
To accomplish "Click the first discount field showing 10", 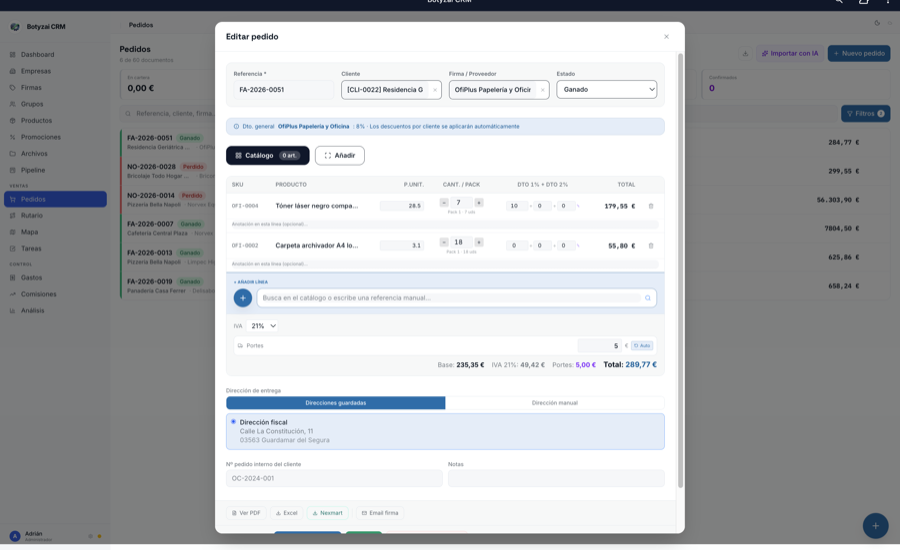I will [517, 206].
